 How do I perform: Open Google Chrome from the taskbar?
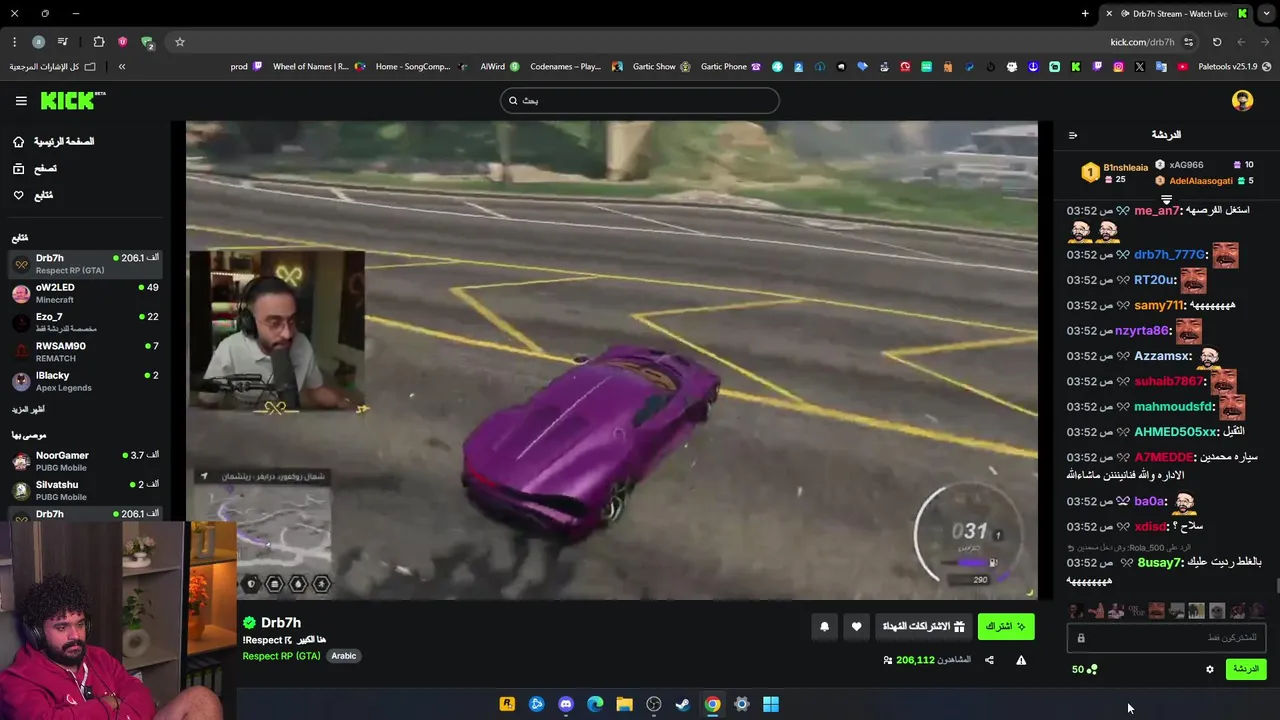[712, 704]
